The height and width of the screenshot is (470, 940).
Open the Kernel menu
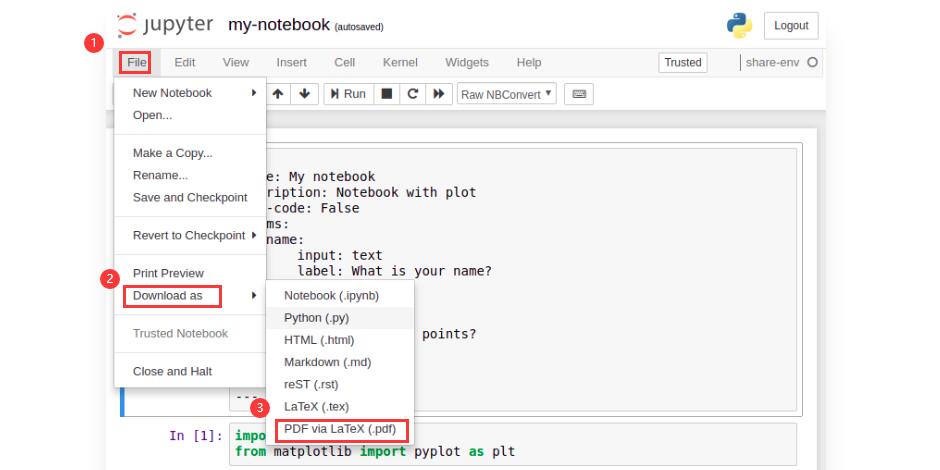click(x=400, y=62)
